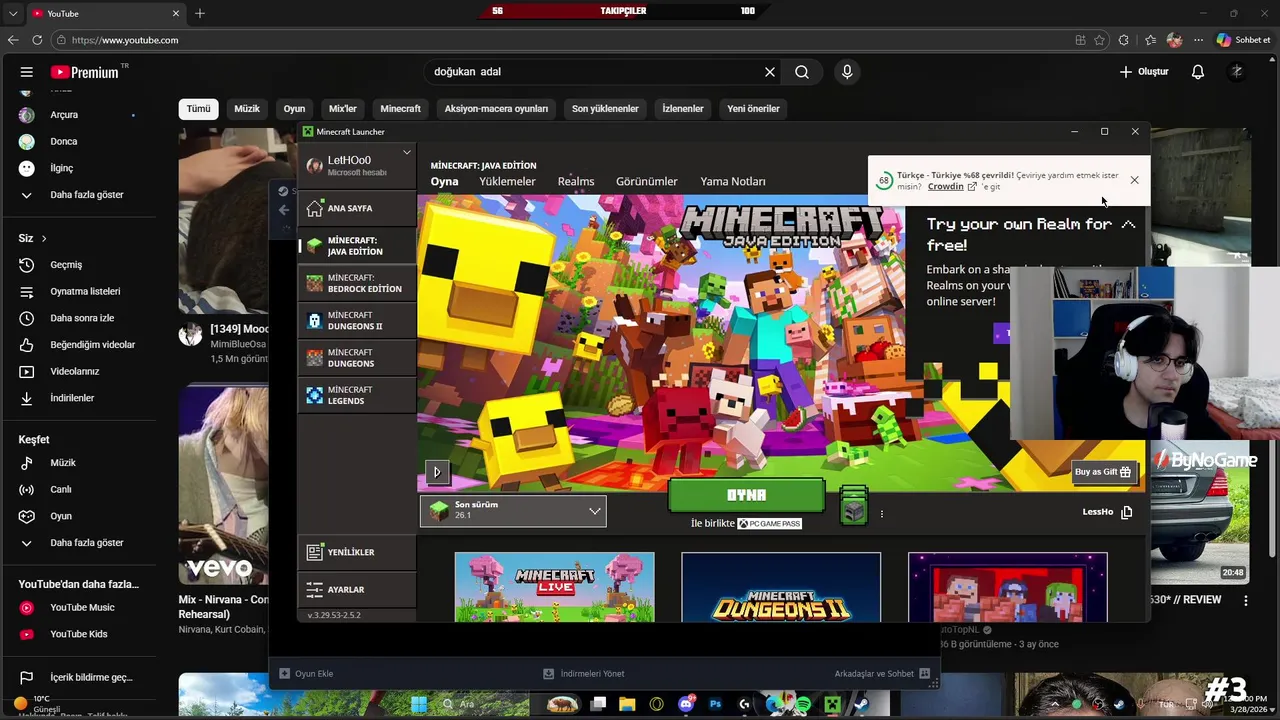The height and width of the screenshot is (720, 1280).
Task: Select the Son yüklenenler filter chip
Action: pyautogui.click(x=605, y=109)
